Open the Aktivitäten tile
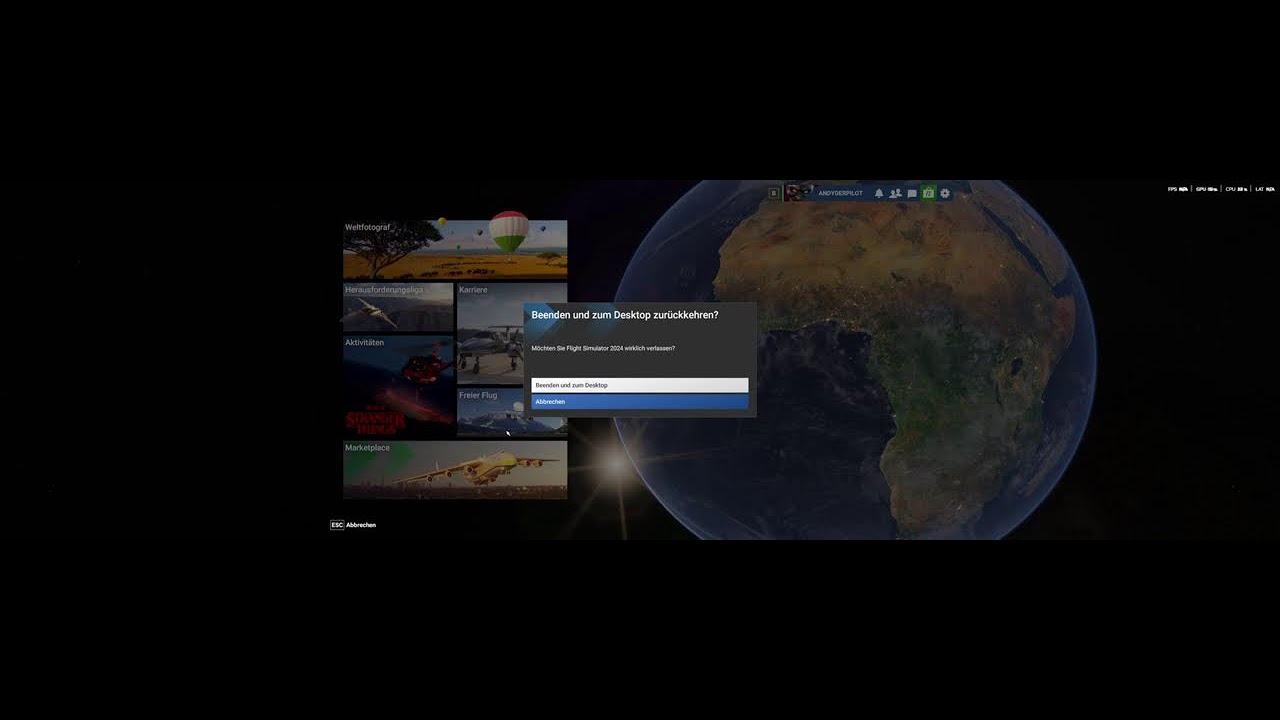The image size is (1280, 720). [x=398, y=386]
